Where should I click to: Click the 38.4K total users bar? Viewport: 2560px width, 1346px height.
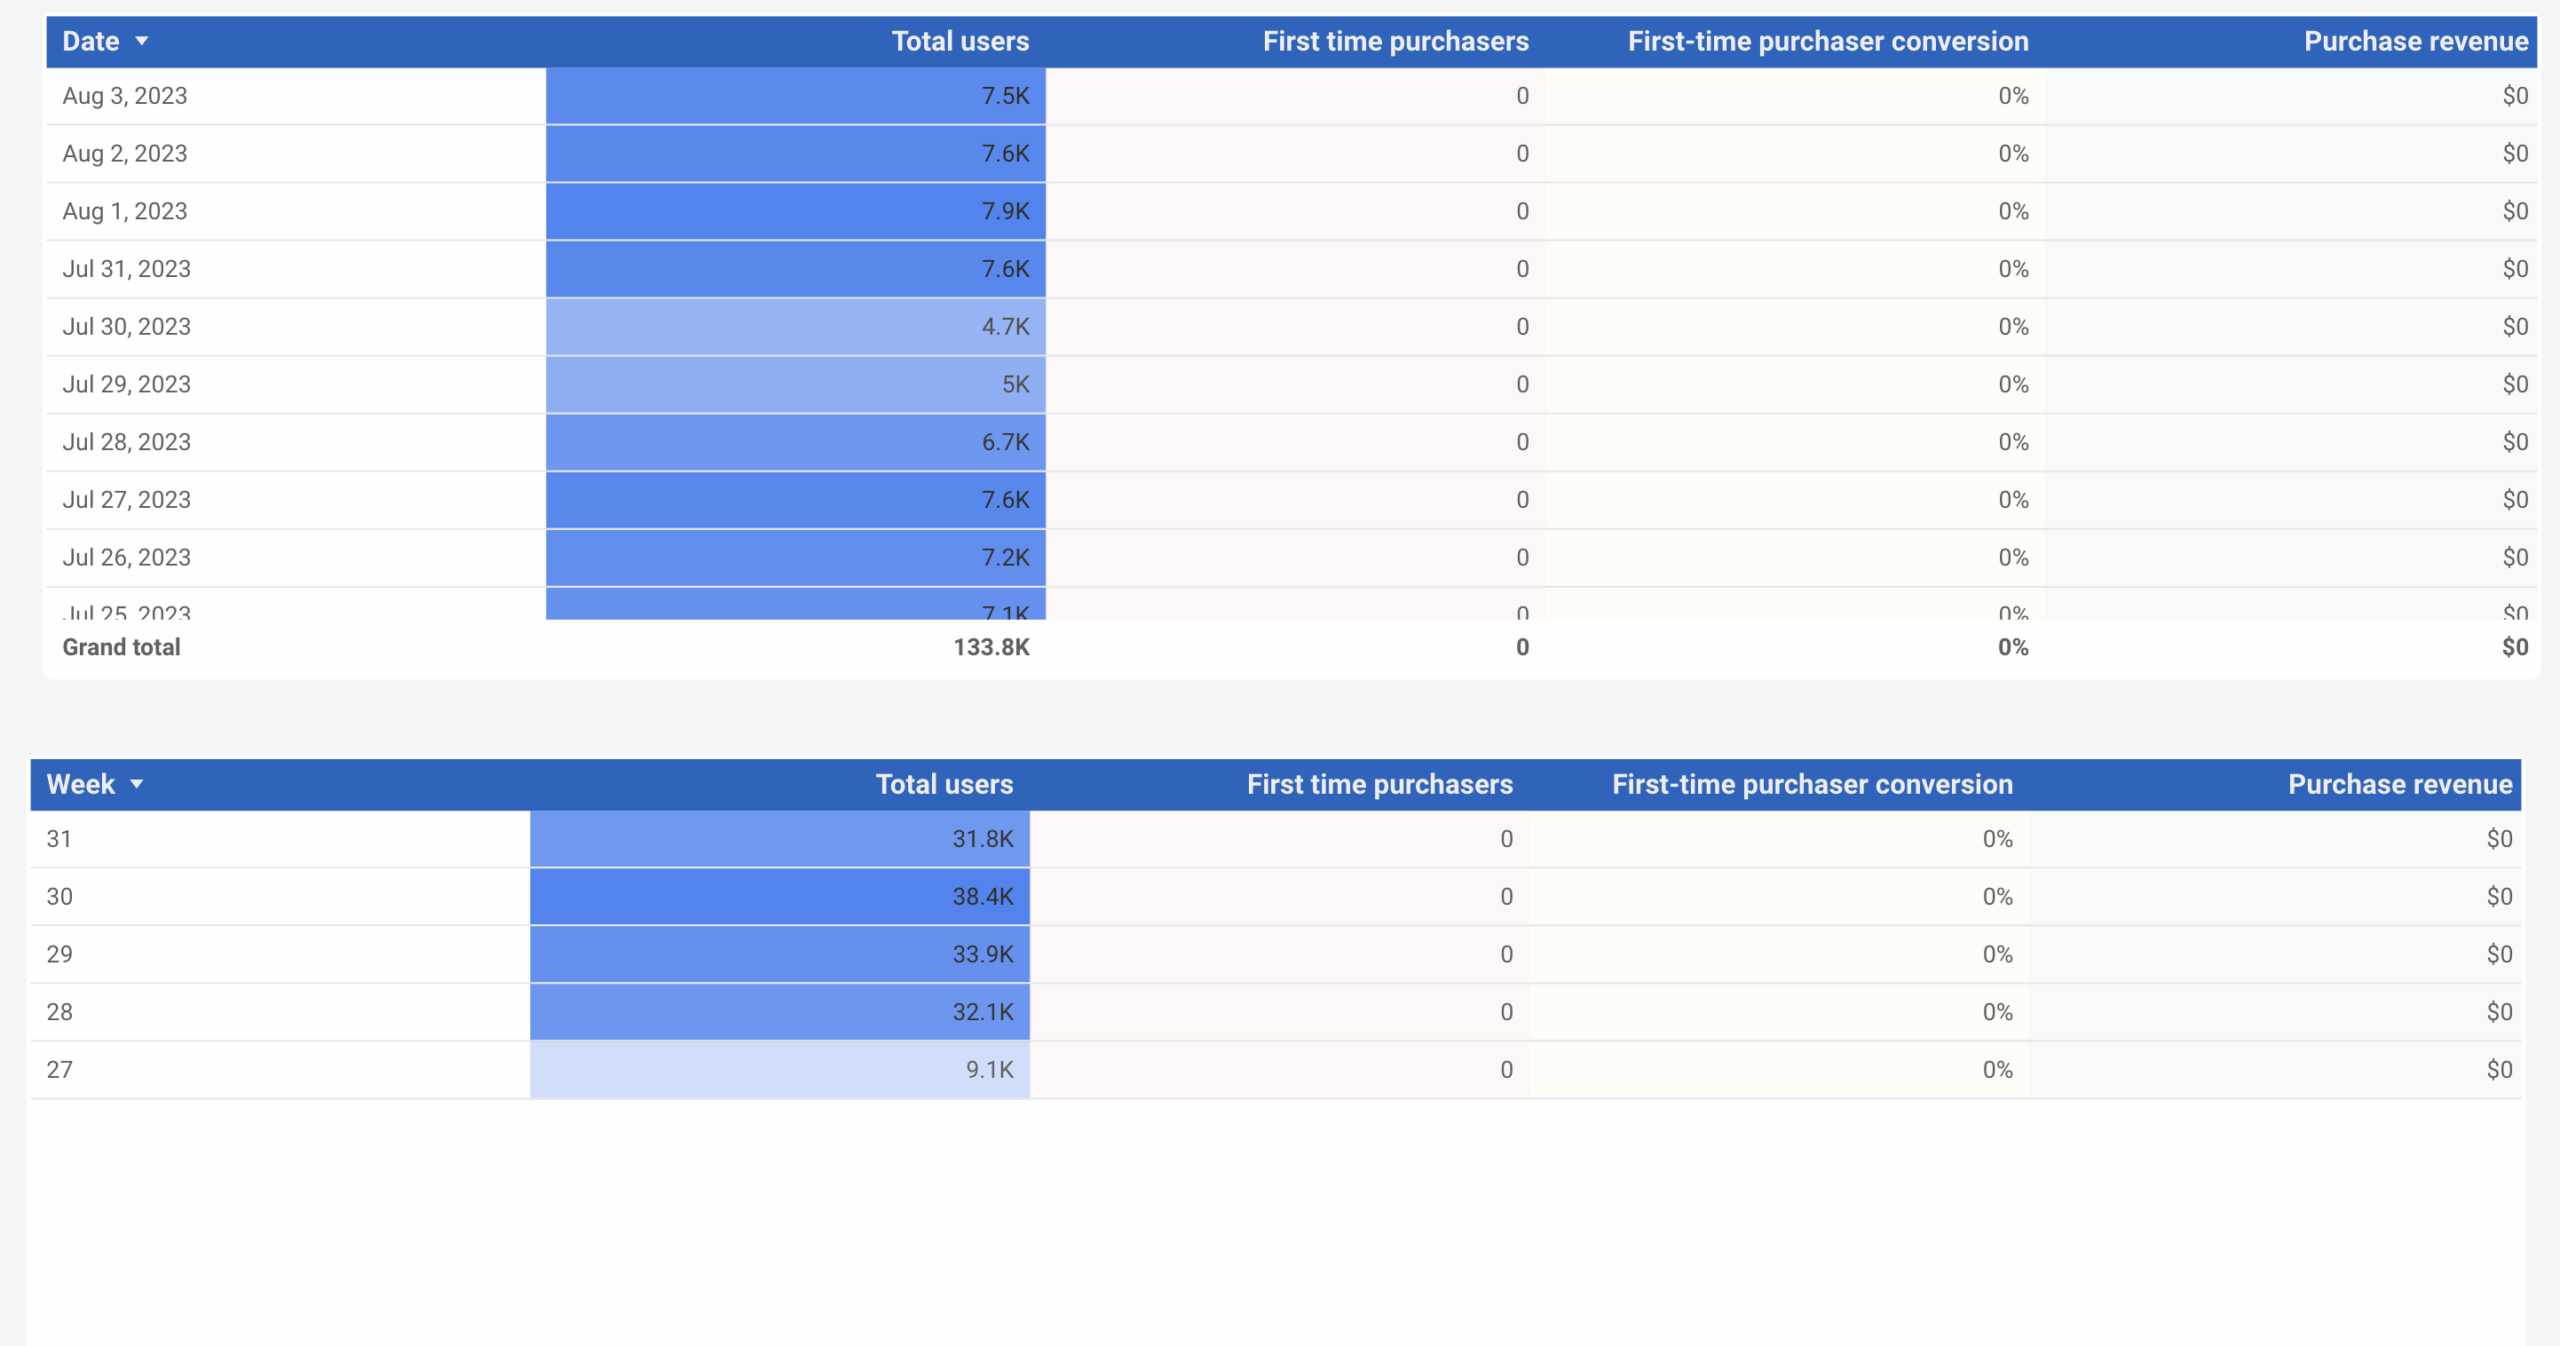pos(780,897)
